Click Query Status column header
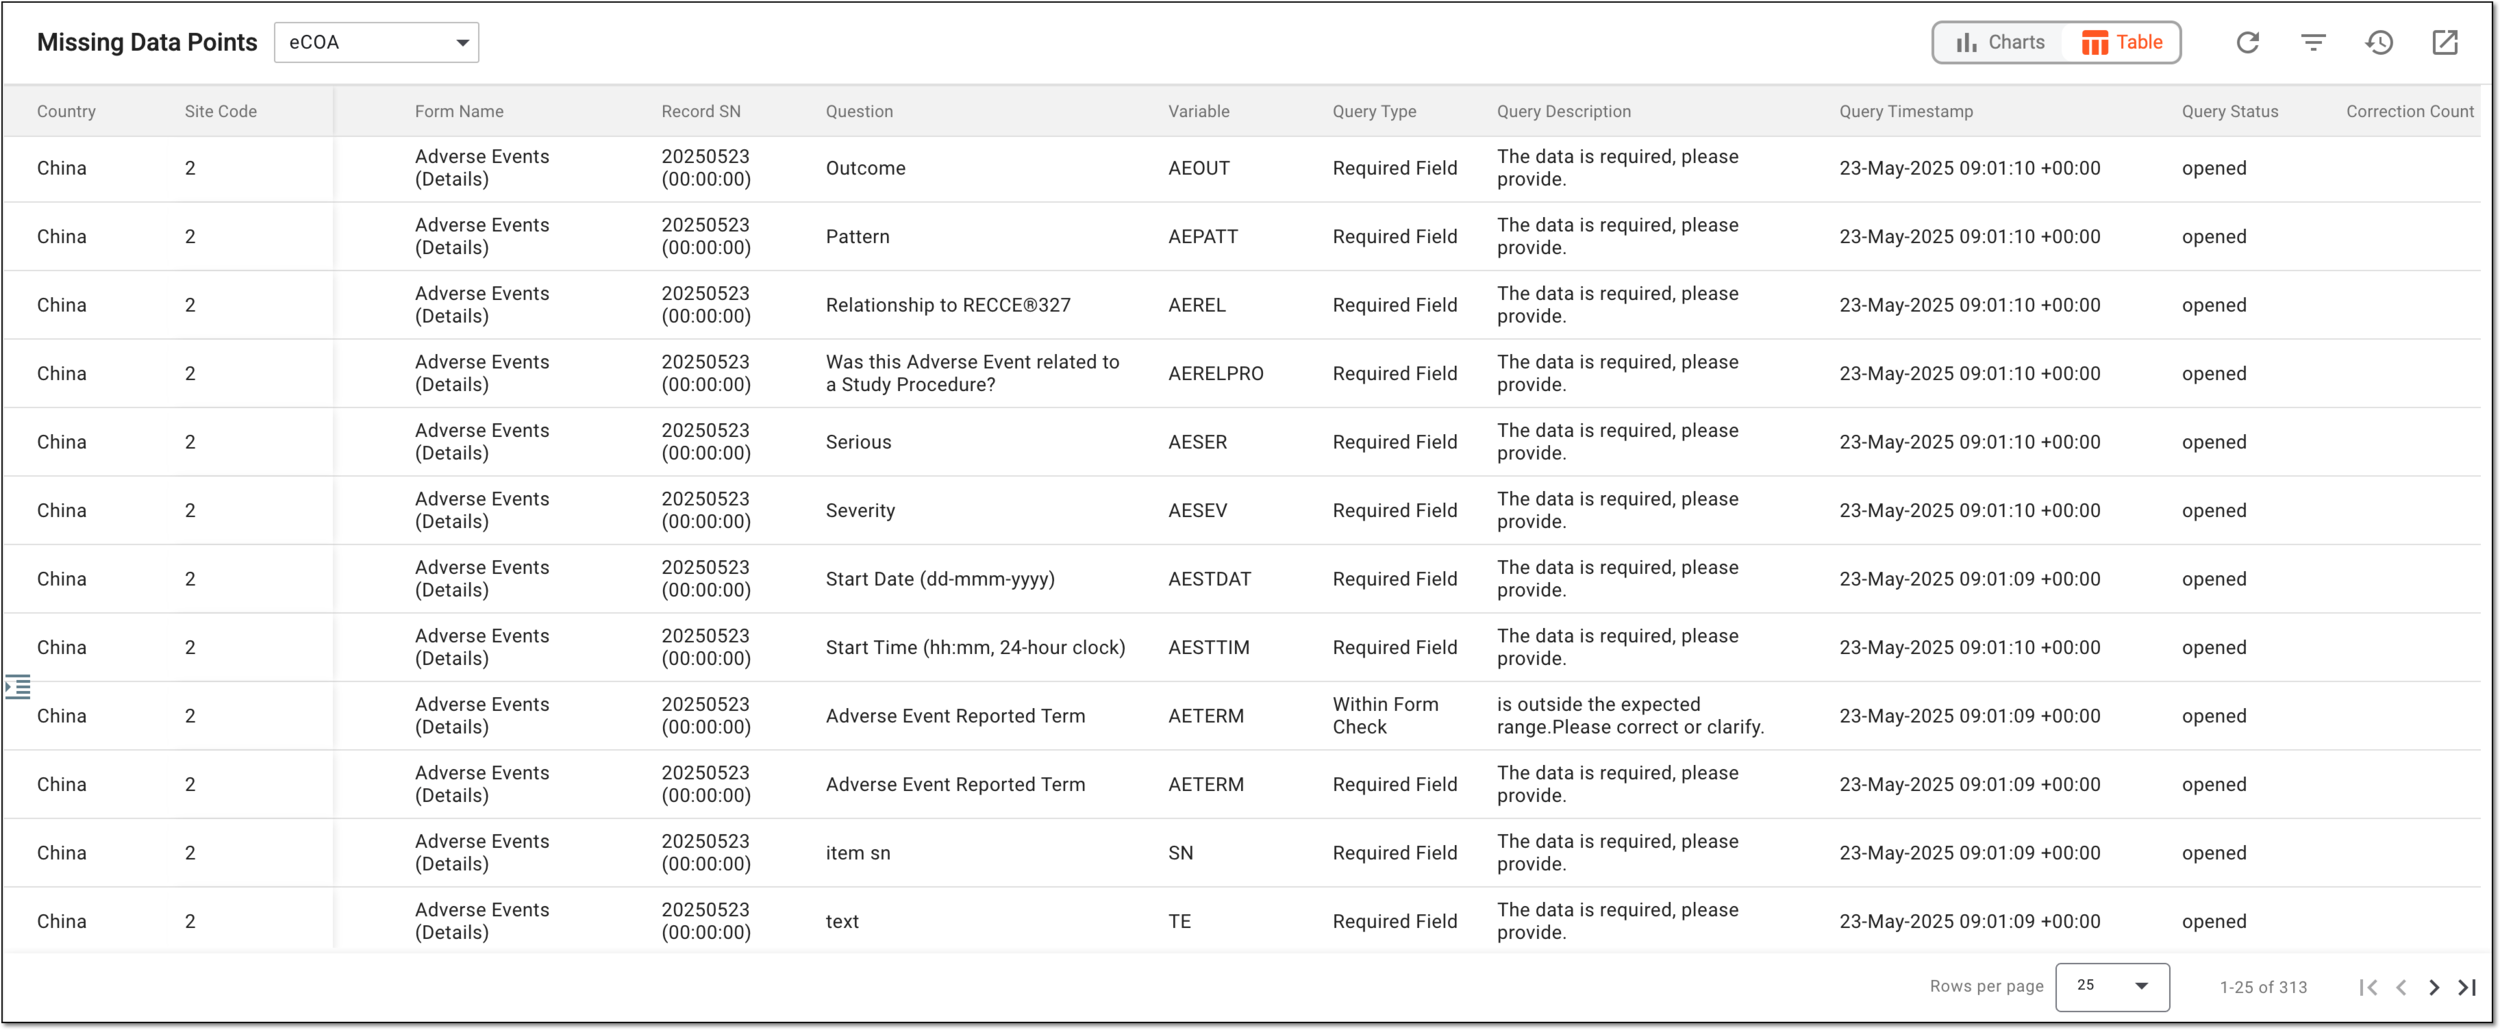 (x=2230, y=111)
